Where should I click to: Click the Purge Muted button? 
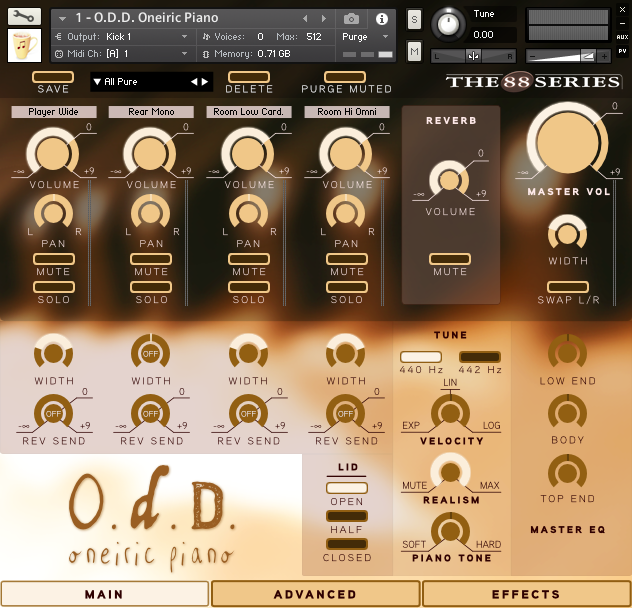[346, 77]
